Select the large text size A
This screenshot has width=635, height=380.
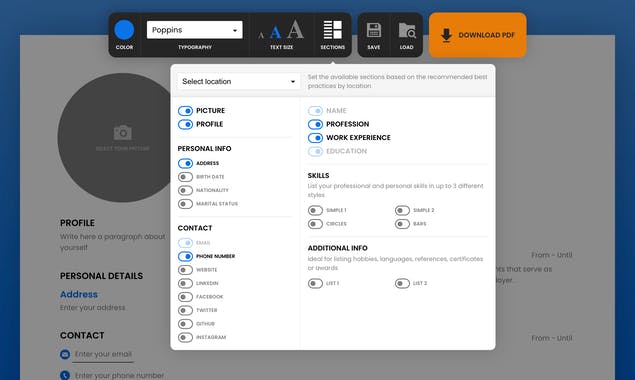tap(295, 30)
